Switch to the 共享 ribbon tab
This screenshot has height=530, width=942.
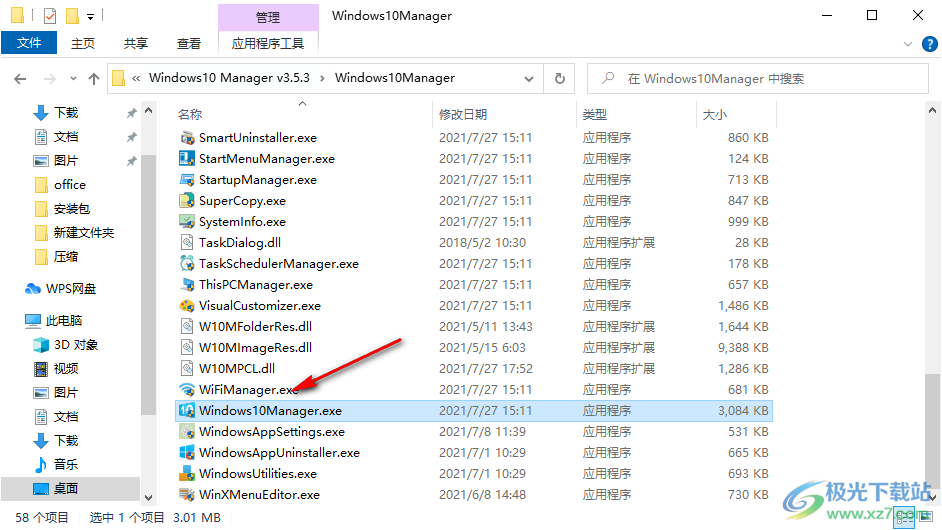click(136, 43)
